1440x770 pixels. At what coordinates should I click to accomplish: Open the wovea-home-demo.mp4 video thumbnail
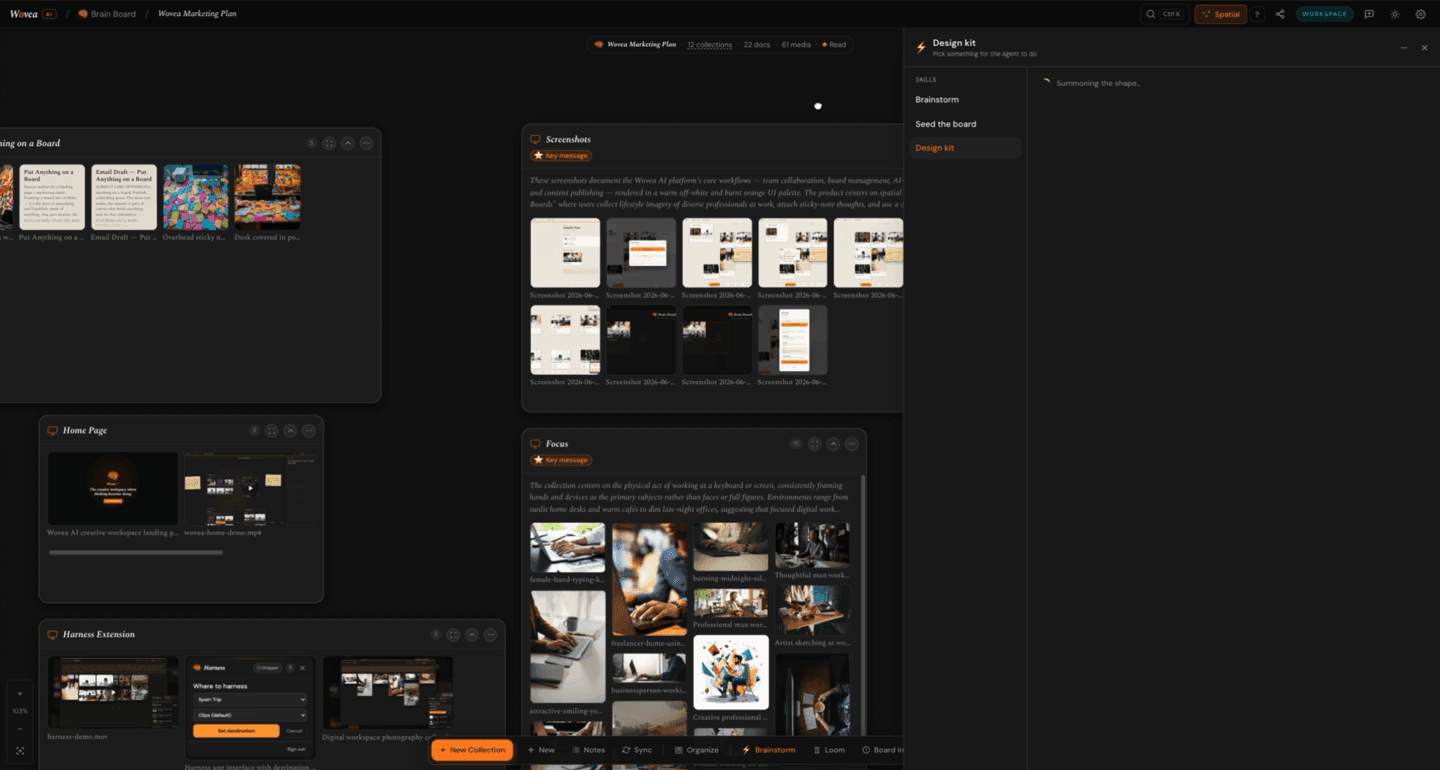(x=250, y=488)
